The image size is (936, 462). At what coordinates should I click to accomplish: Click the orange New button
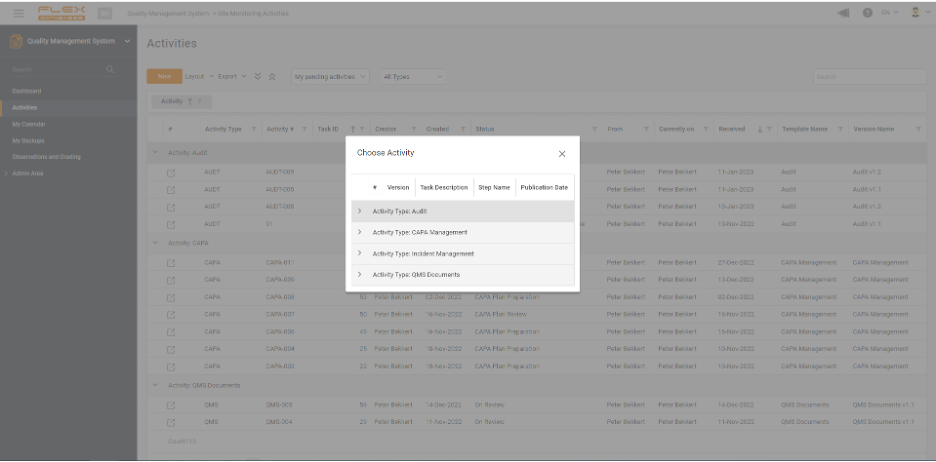tap(163, 77)
